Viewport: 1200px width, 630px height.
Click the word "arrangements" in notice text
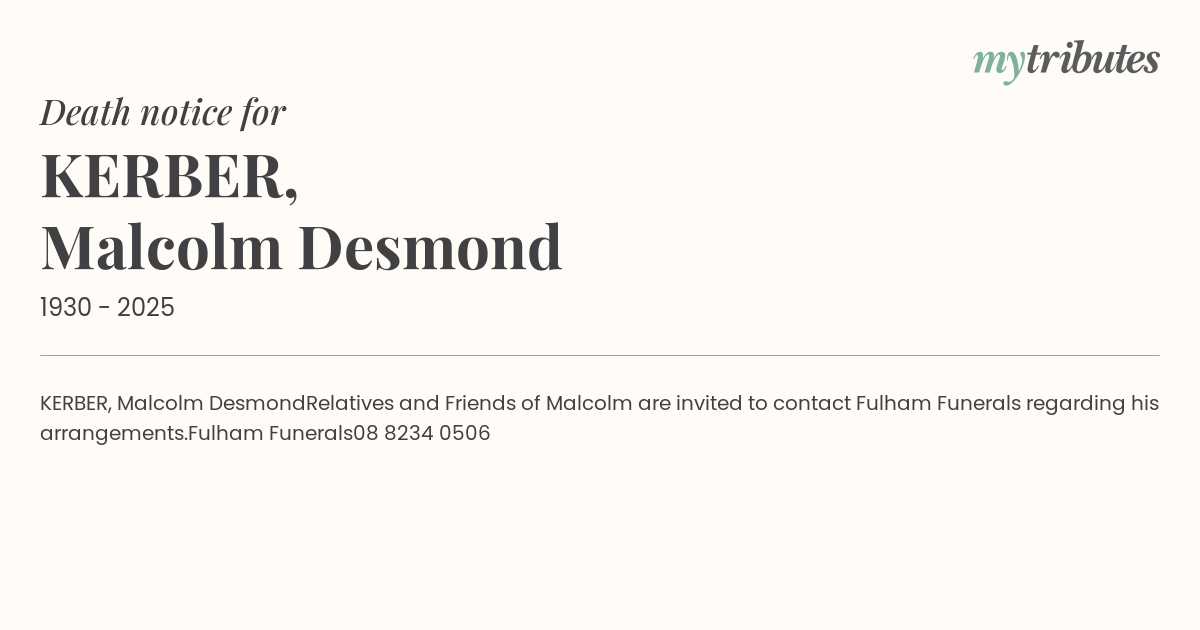tap(113, 434)
